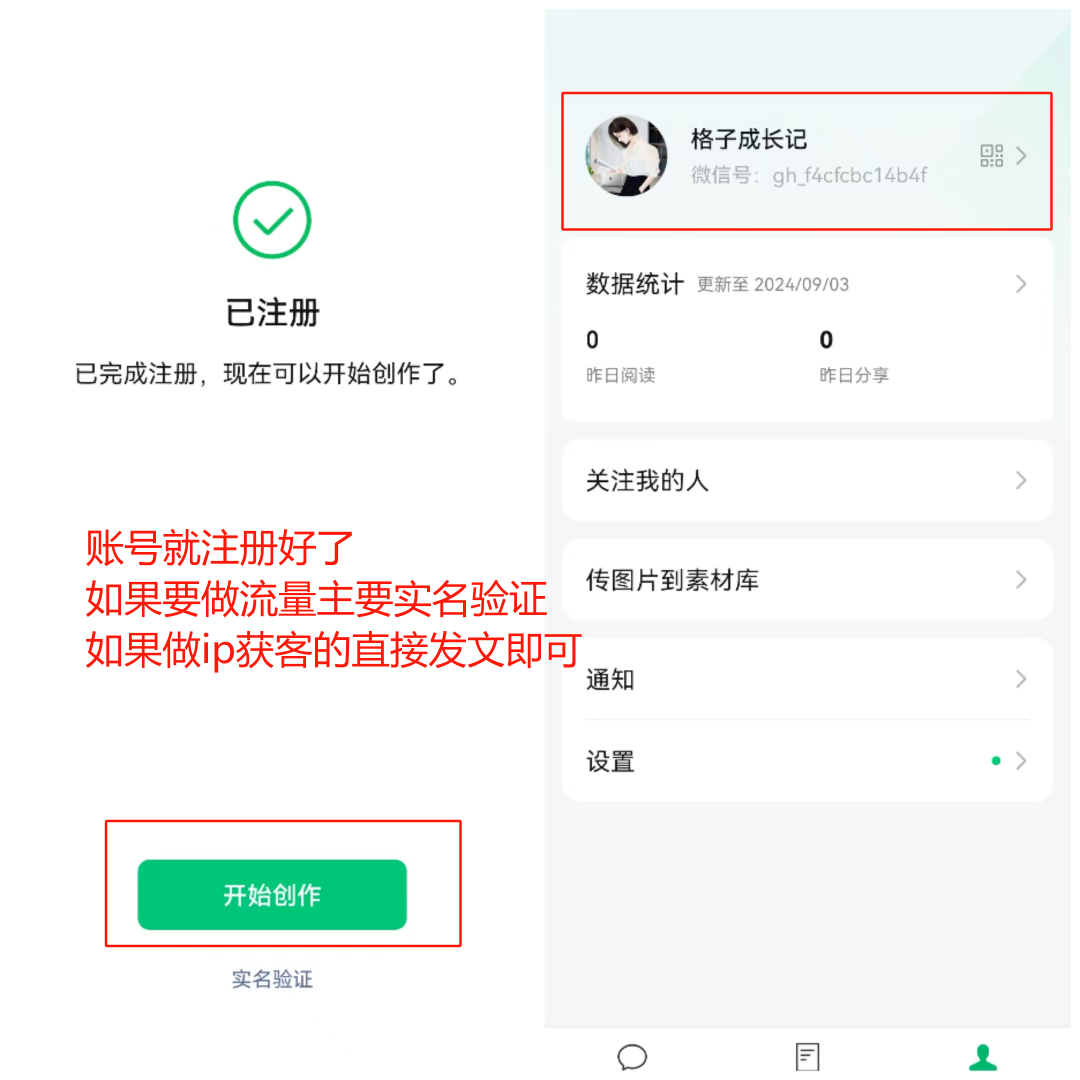1080x1080 pixels.
Task: Open 设置 settings row
Action: click(x=807, y=761)
